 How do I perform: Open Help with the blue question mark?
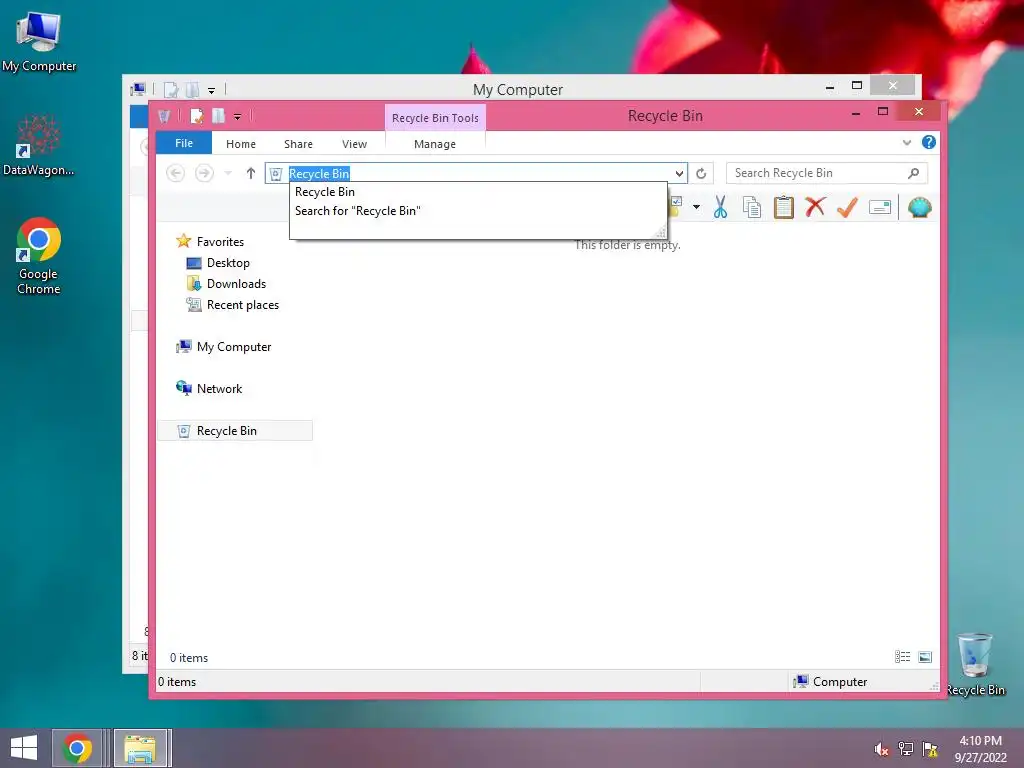coord(929,142)
